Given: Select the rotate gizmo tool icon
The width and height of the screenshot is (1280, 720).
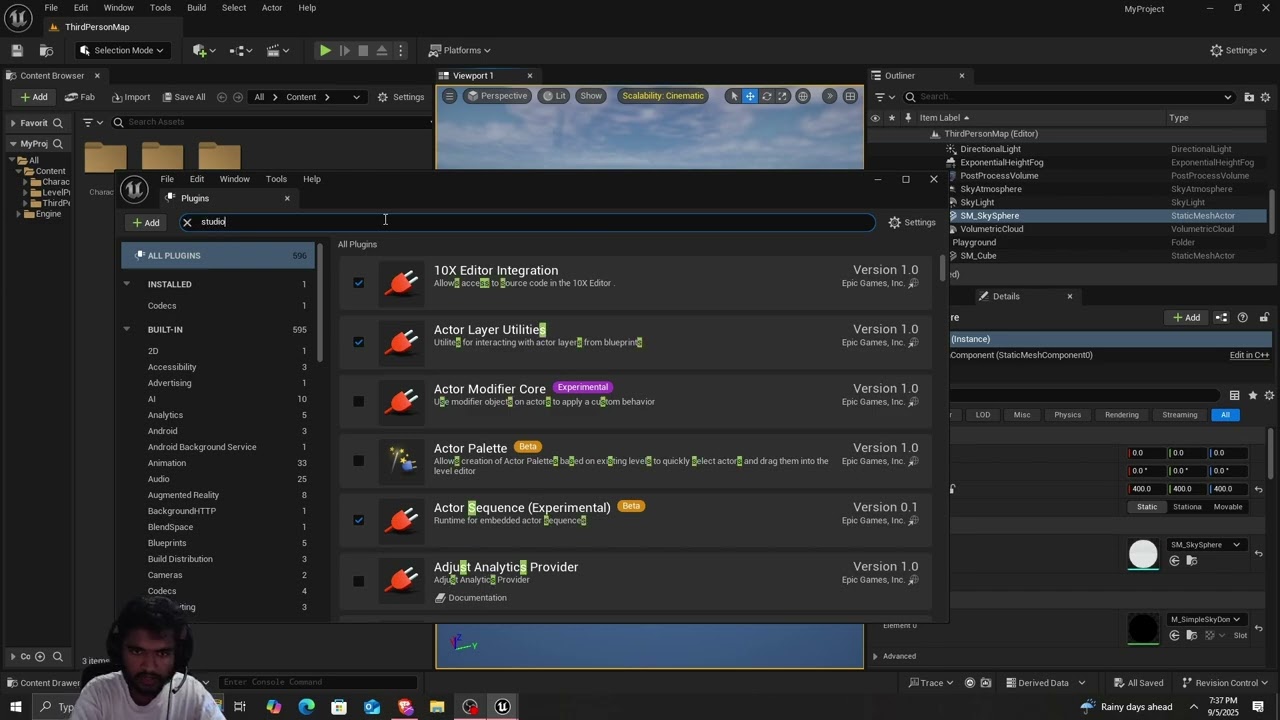Looking at the screenshot, I should click(x=766, y=96).
